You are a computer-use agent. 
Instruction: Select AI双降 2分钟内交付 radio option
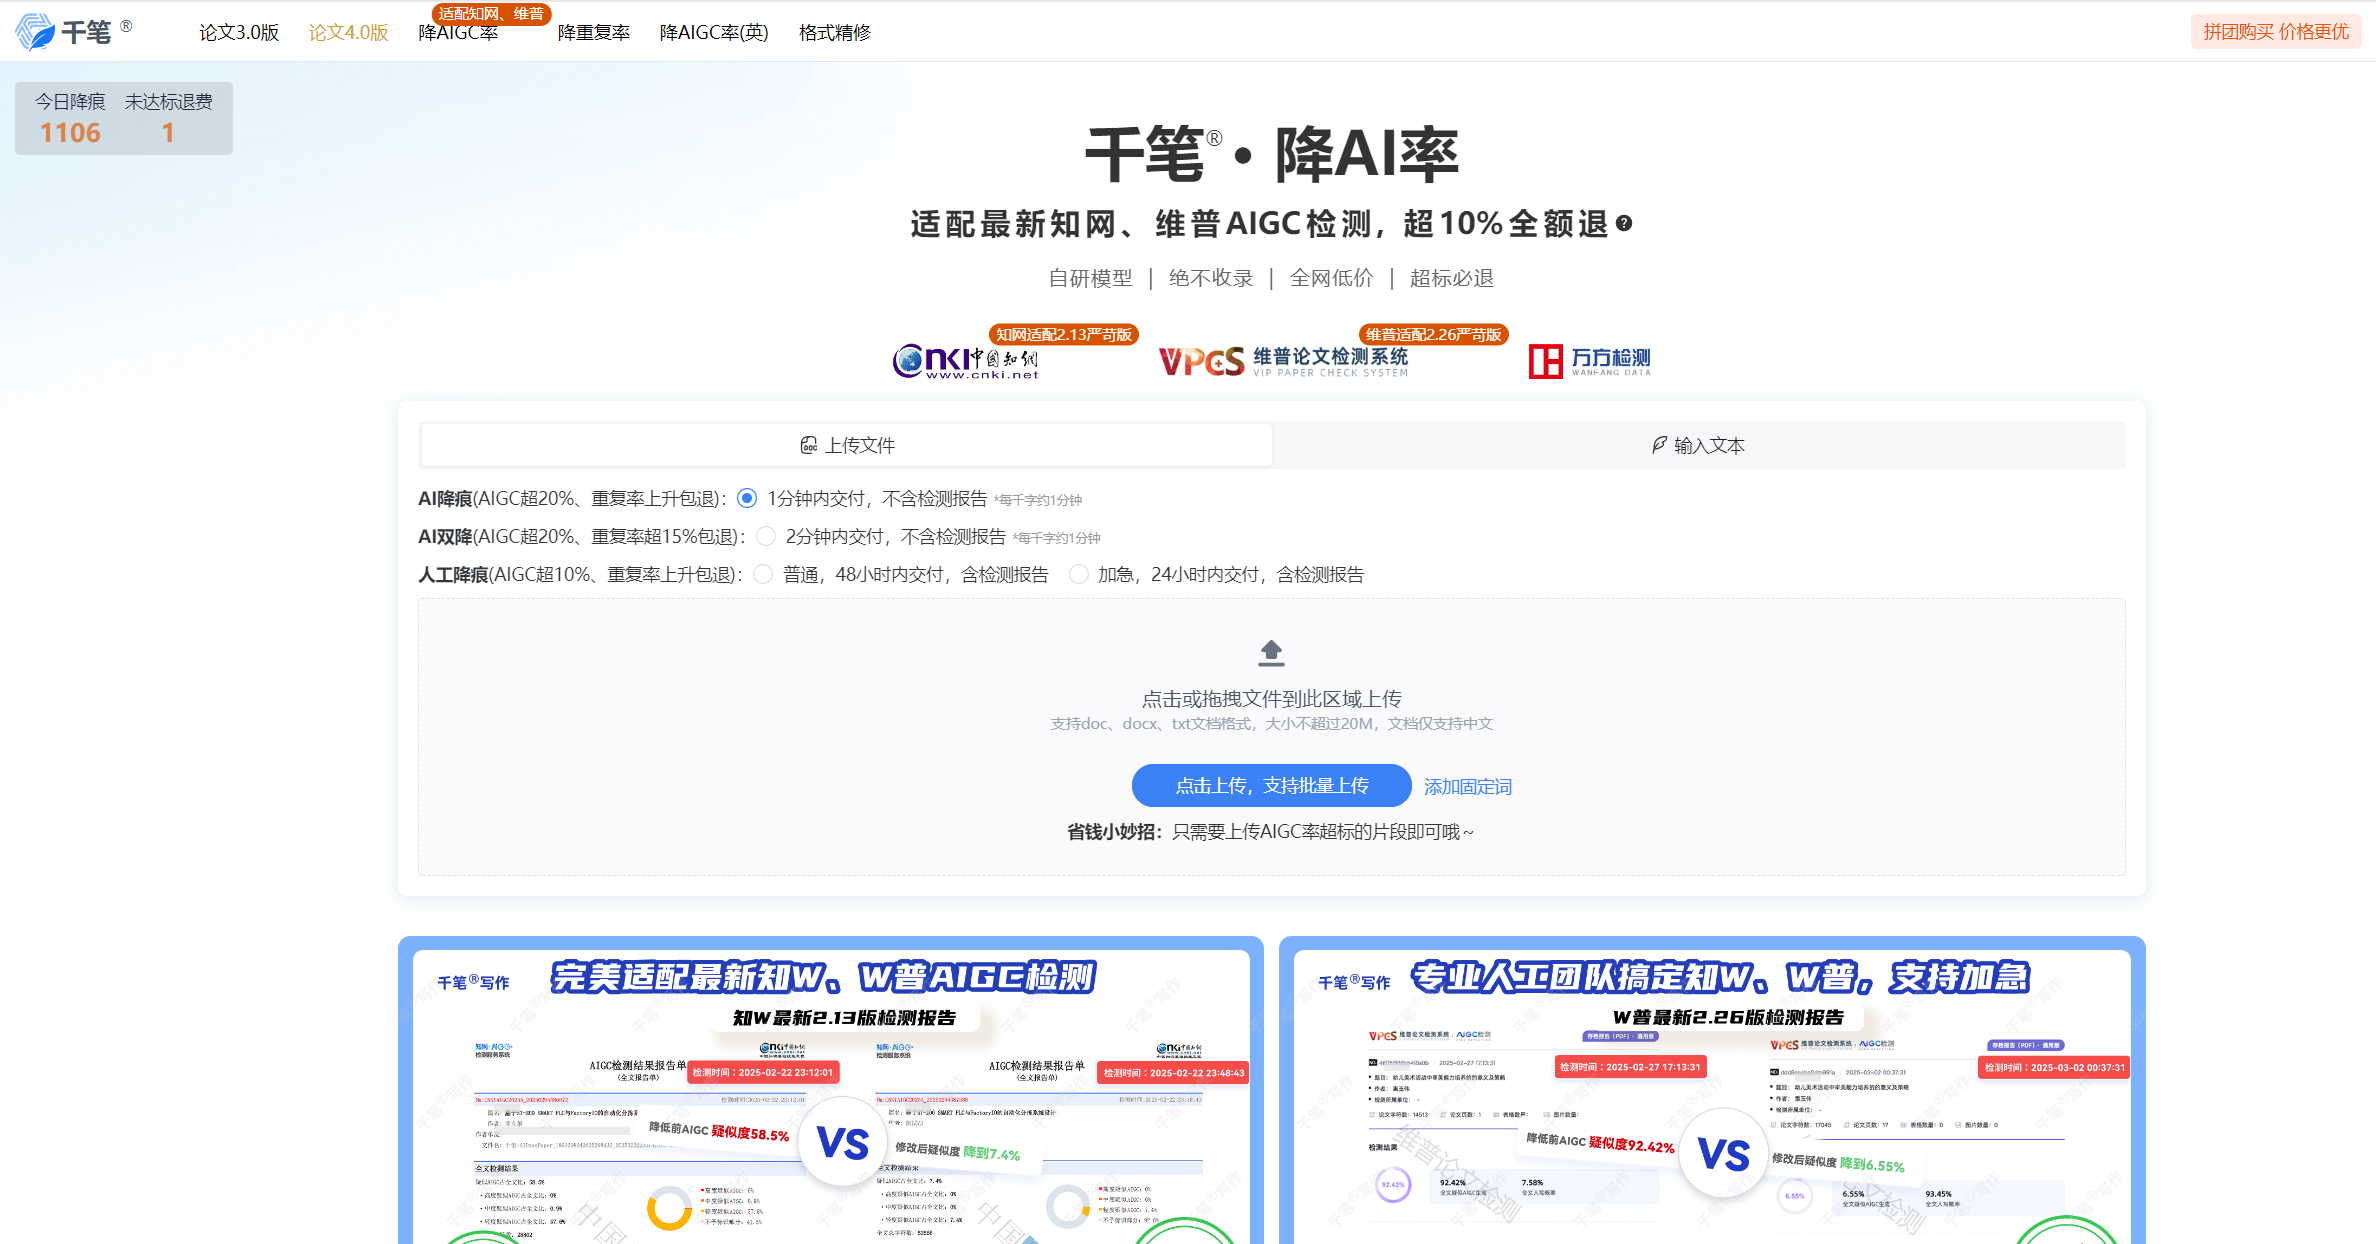click(766, 536)
